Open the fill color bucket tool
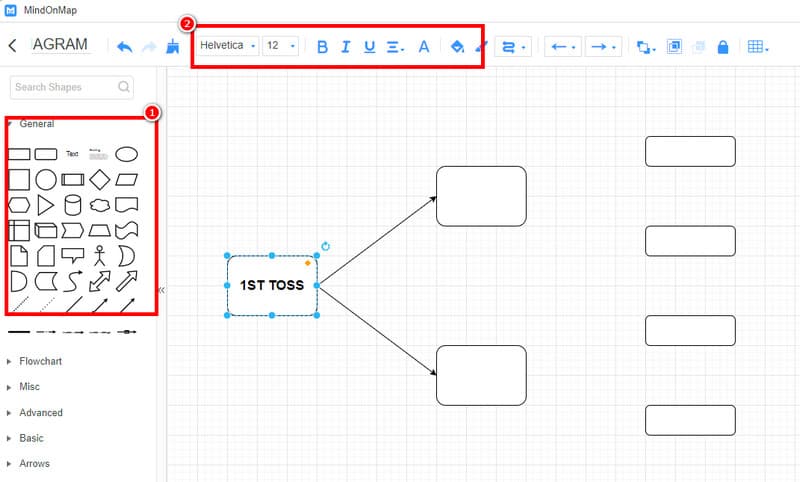 coord(457,47)
